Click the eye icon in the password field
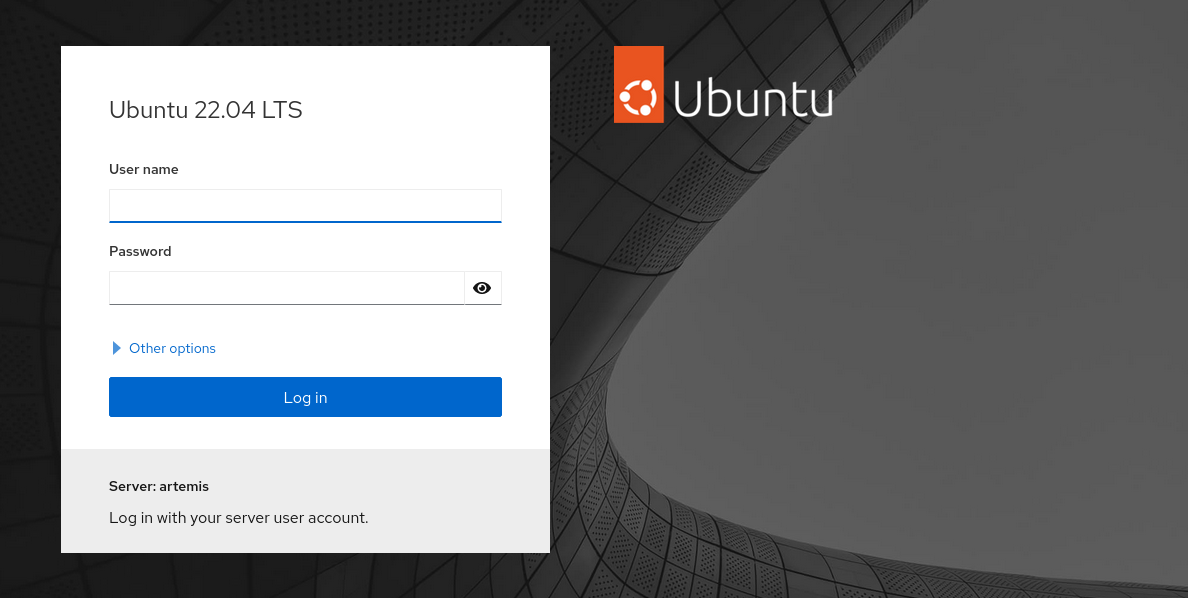1188x598 pixels. [482, 288]
